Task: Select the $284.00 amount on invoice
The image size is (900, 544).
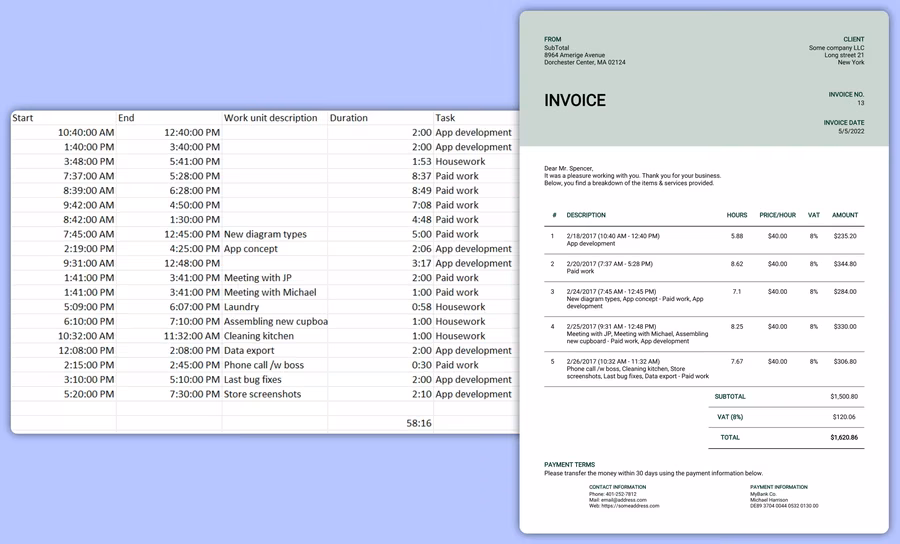Action: [x=845, y=292]
